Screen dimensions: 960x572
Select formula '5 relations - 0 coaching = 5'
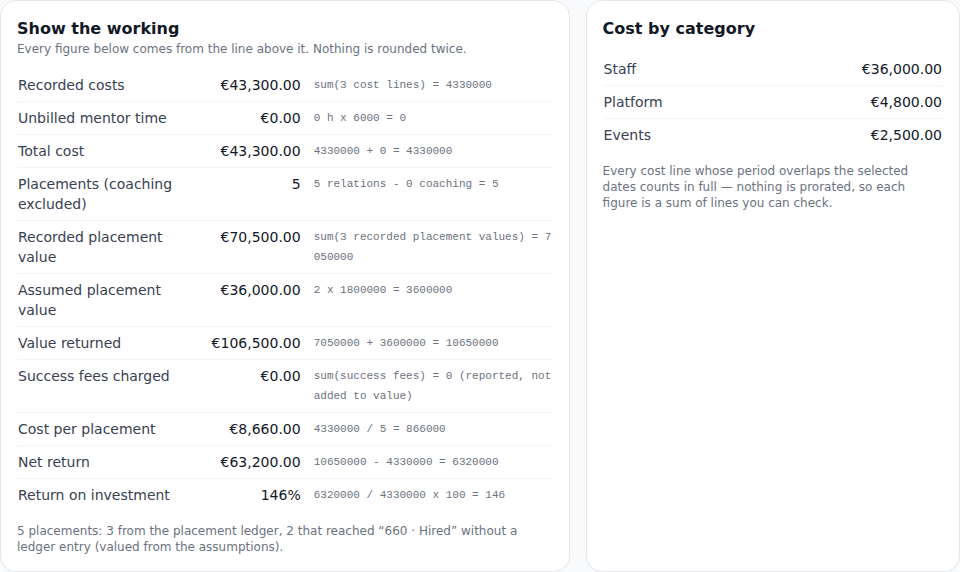coord(406,184)
